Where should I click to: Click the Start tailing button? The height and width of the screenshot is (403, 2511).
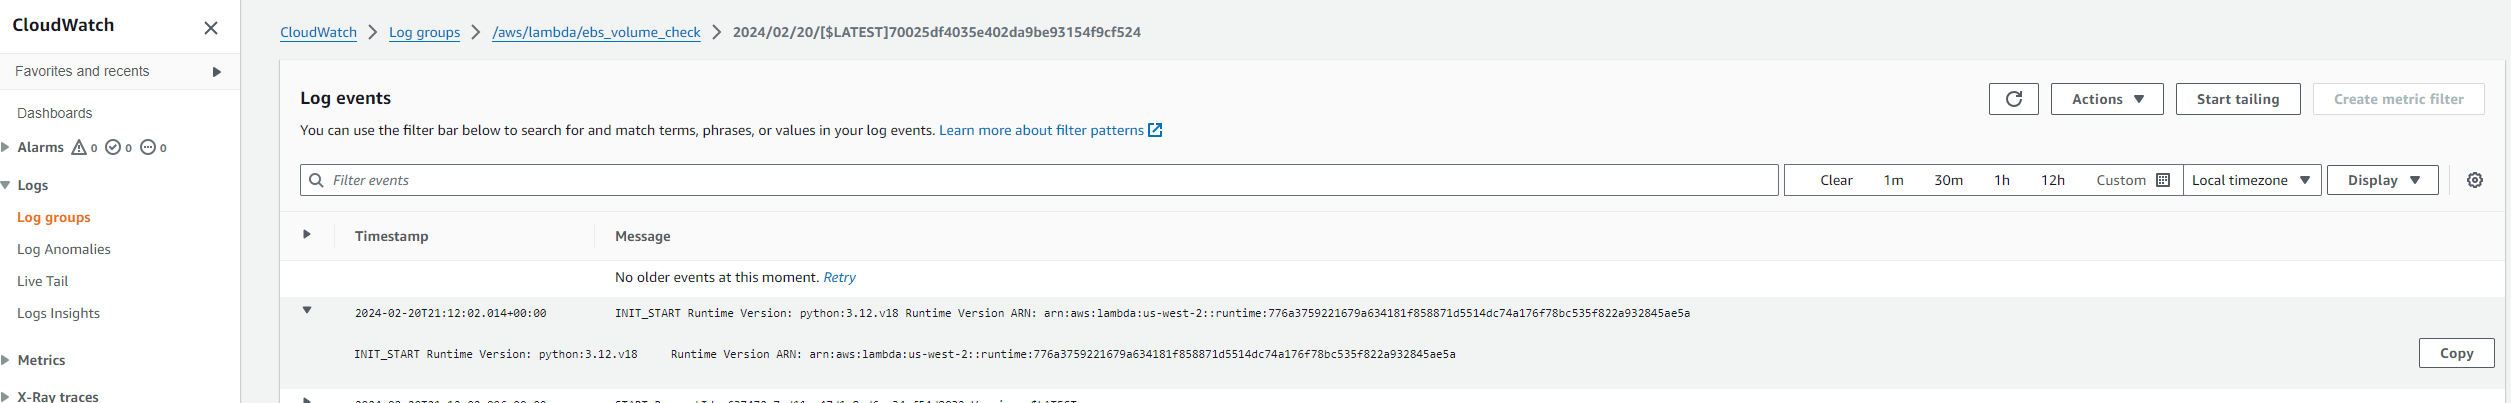2237,99
